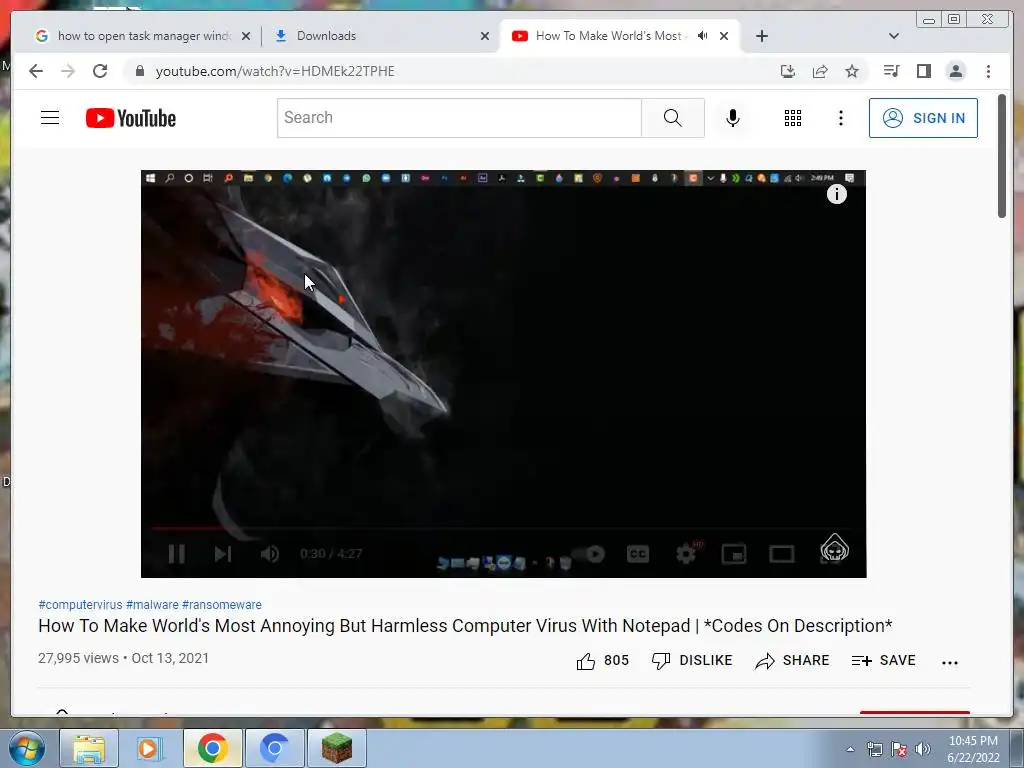Screen dimensions: 1024x768
Task: Open the taskbar volume icon
Action: pyautogui.click(x=923, y=749)
